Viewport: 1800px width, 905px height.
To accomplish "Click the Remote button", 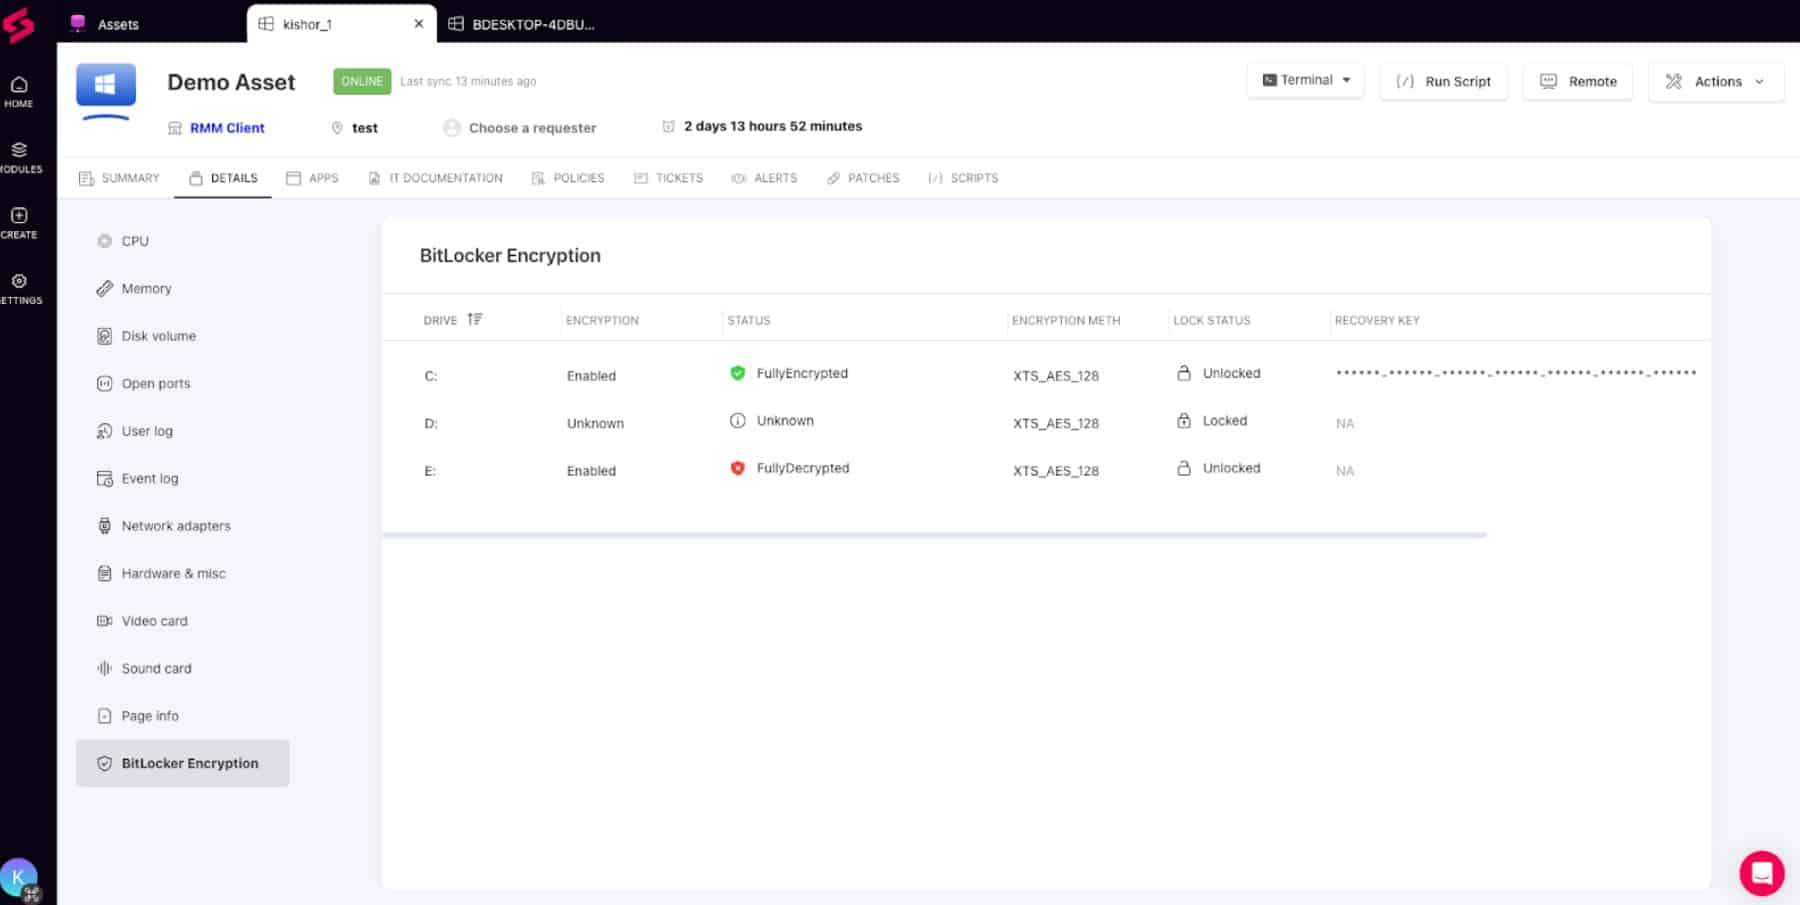I will [x=1578, y=82].
